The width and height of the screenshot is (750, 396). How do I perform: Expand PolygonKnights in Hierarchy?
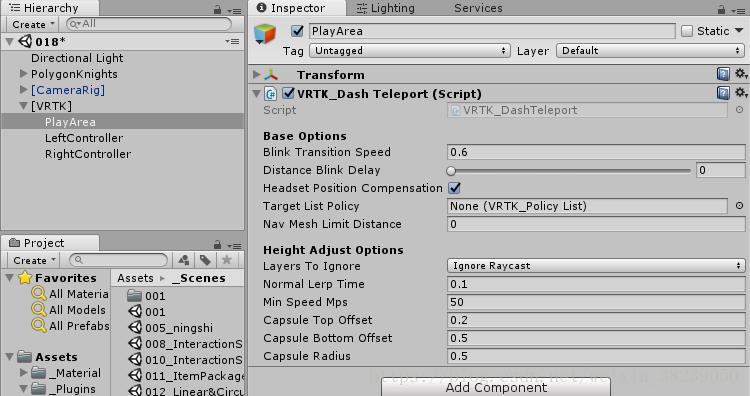(x=23, y=74)
